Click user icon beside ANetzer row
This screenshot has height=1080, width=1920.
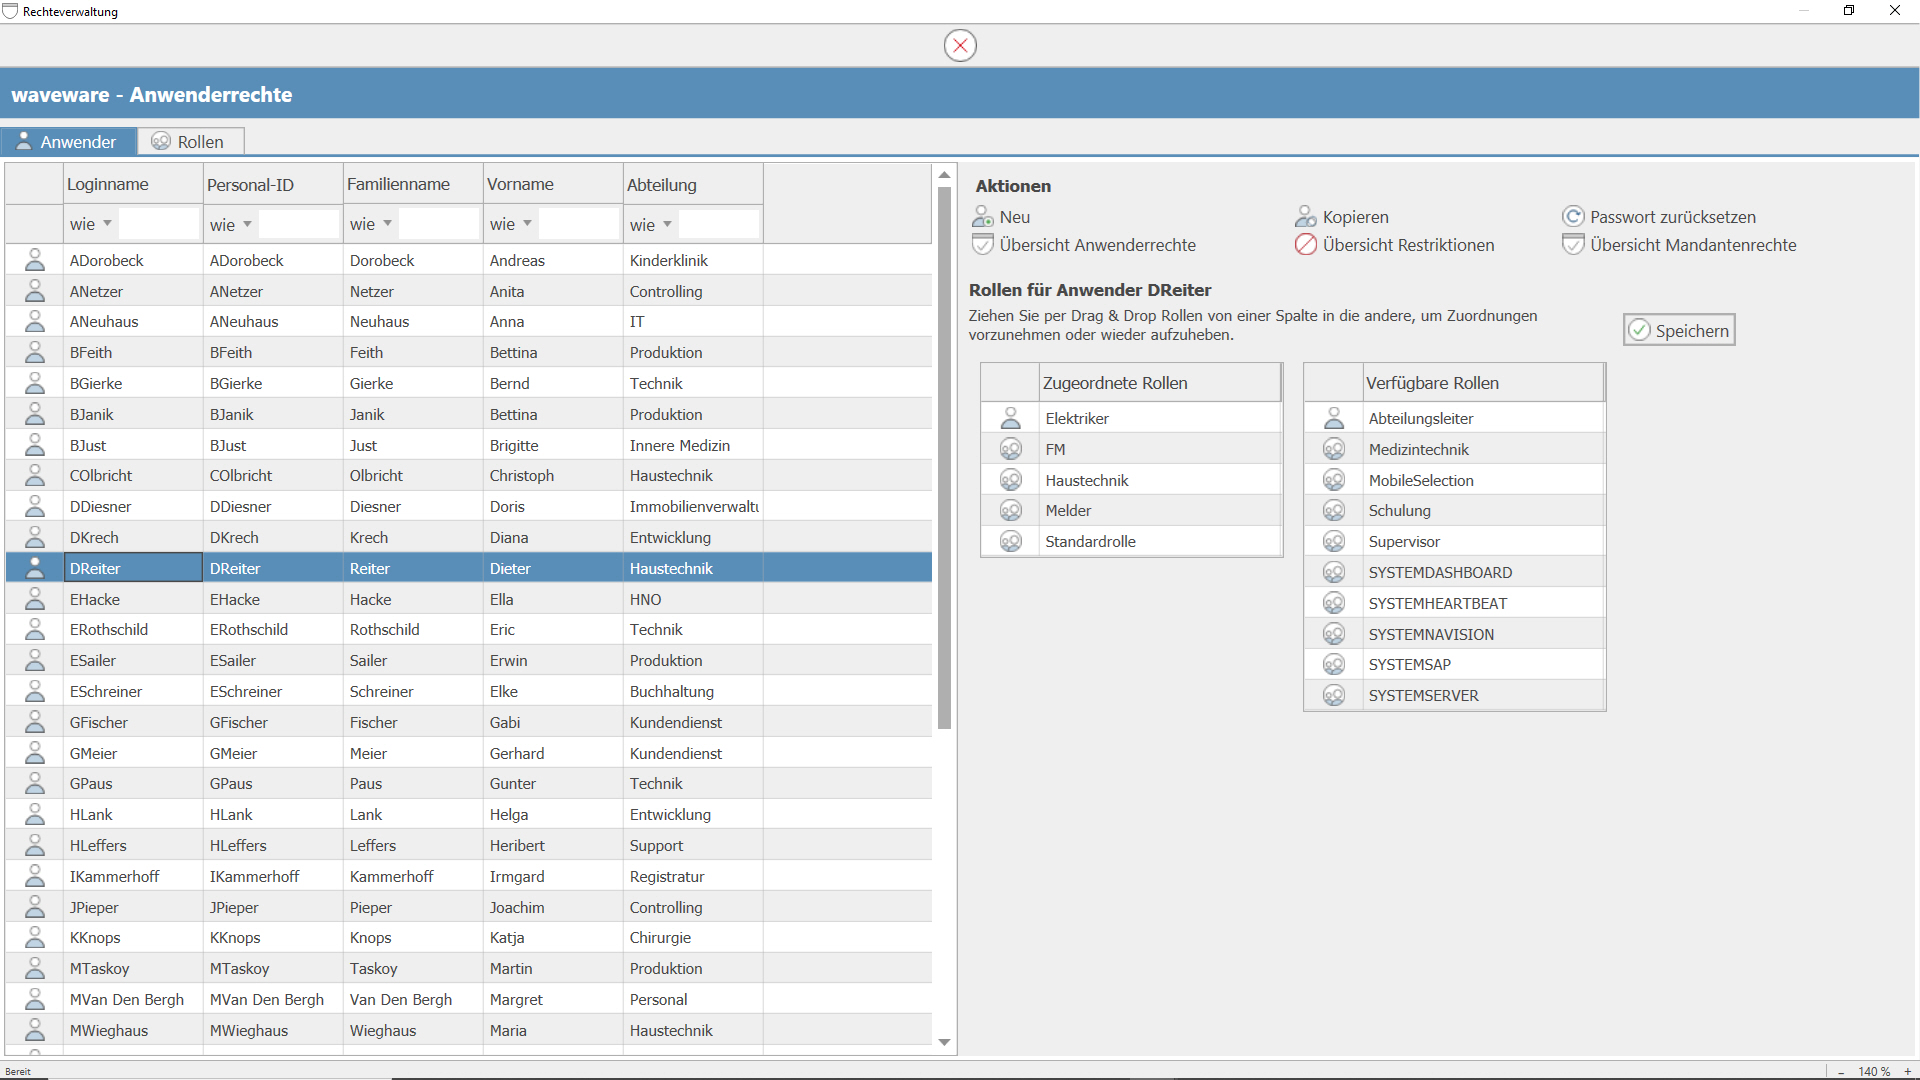[34, 291]
